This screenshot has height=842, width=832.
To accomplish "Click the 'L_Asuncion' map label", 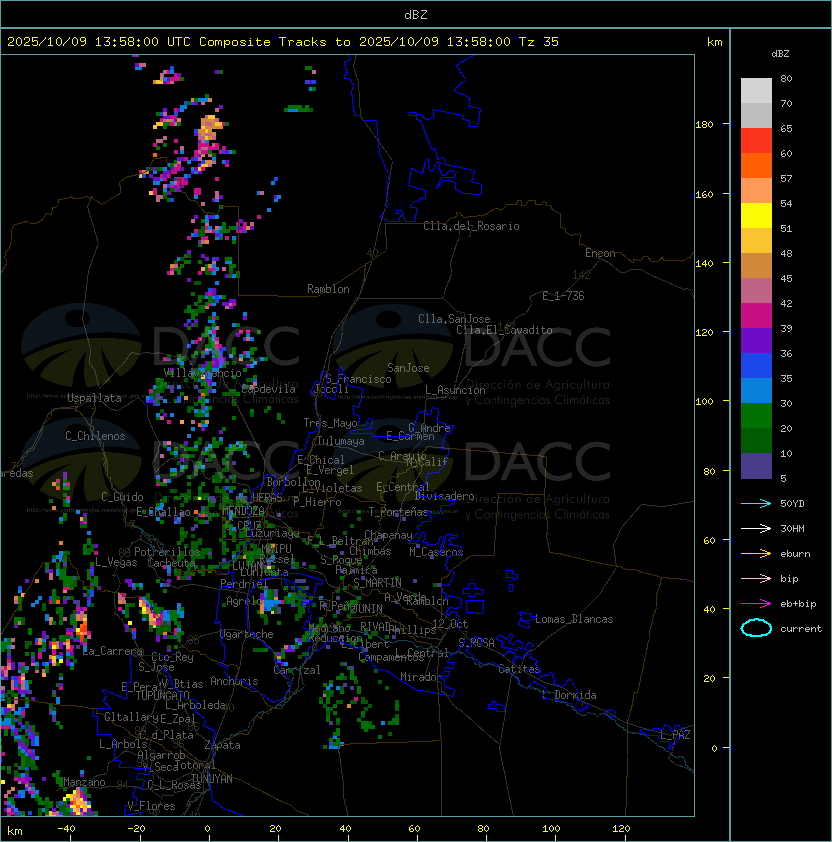I will [455, 390].
